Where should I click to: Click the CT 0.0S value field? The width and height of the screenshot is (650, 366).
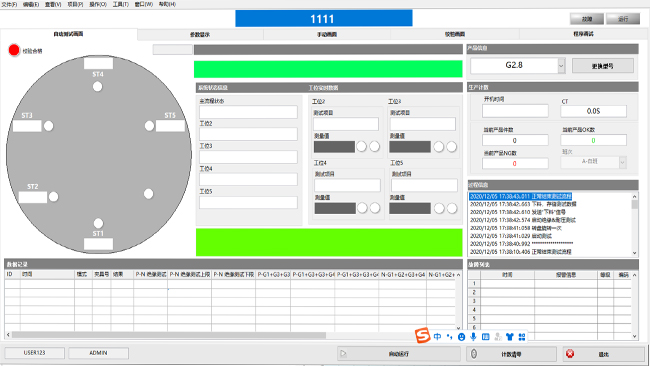(593, 111)
